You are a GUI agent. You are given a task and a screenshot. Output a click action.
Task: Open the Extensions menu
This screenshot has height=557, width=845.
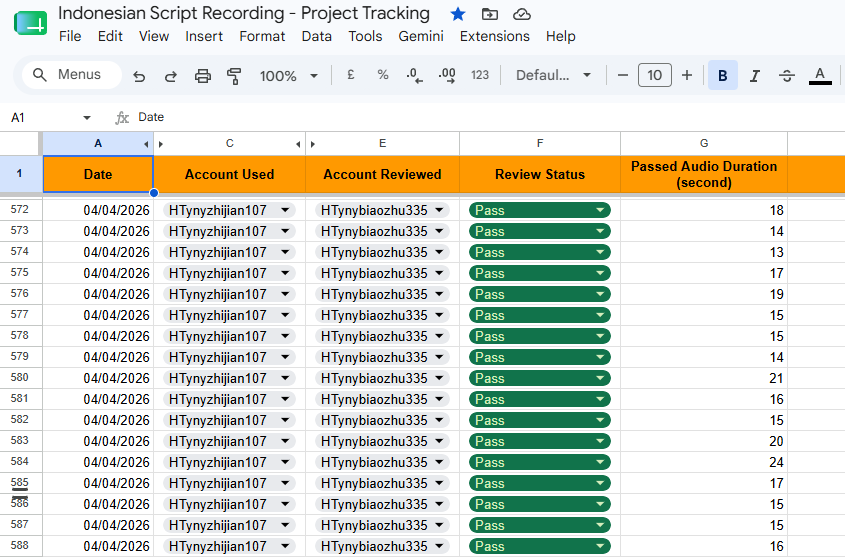(495, 36)
